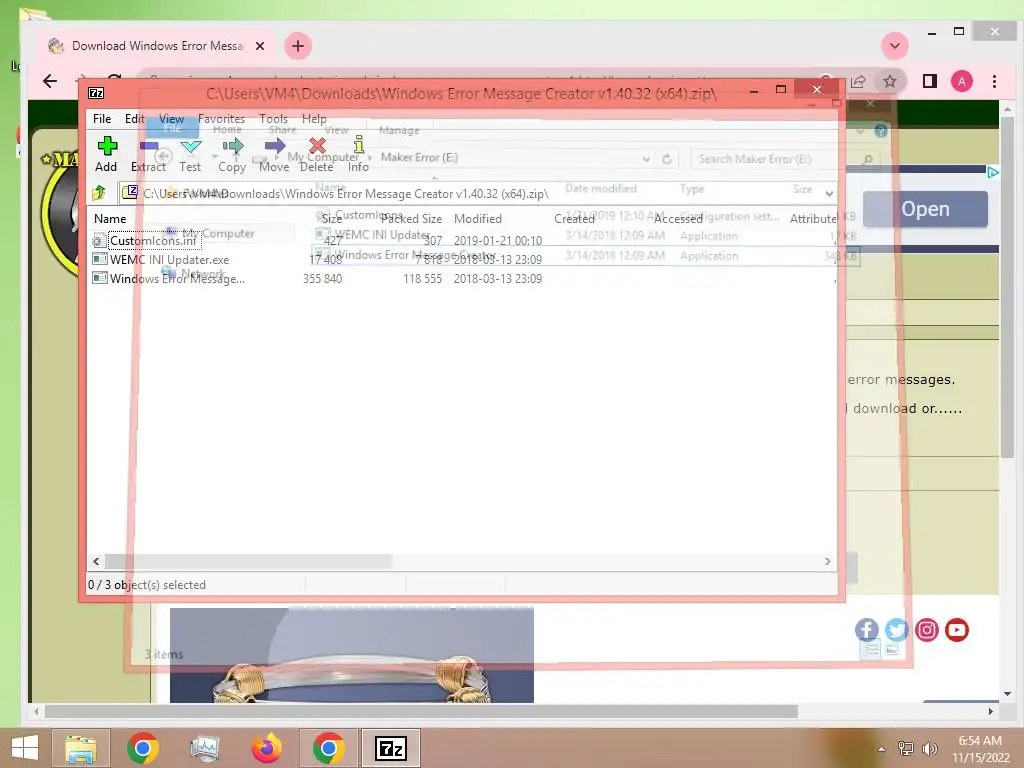Click the Open button on the webpage
1024x768 pixels.
[x=925, y=209]
